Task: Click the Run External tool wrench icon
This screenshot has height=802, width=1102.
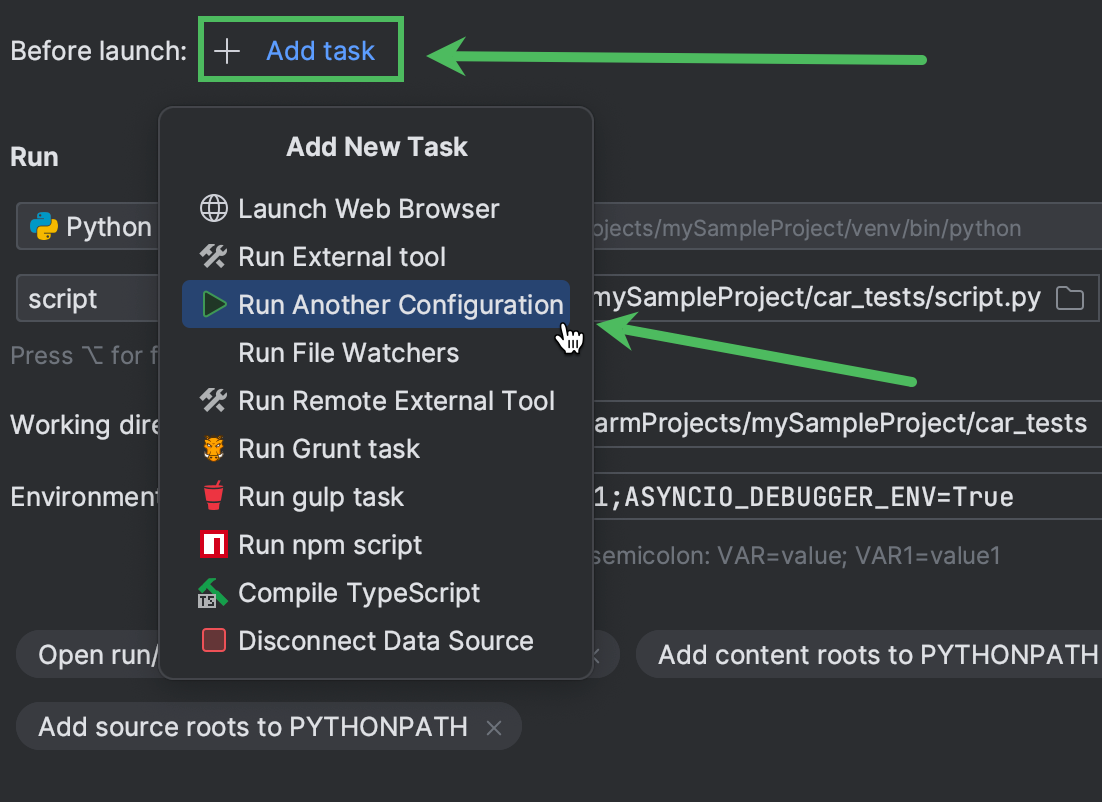Action: [214, 257]
